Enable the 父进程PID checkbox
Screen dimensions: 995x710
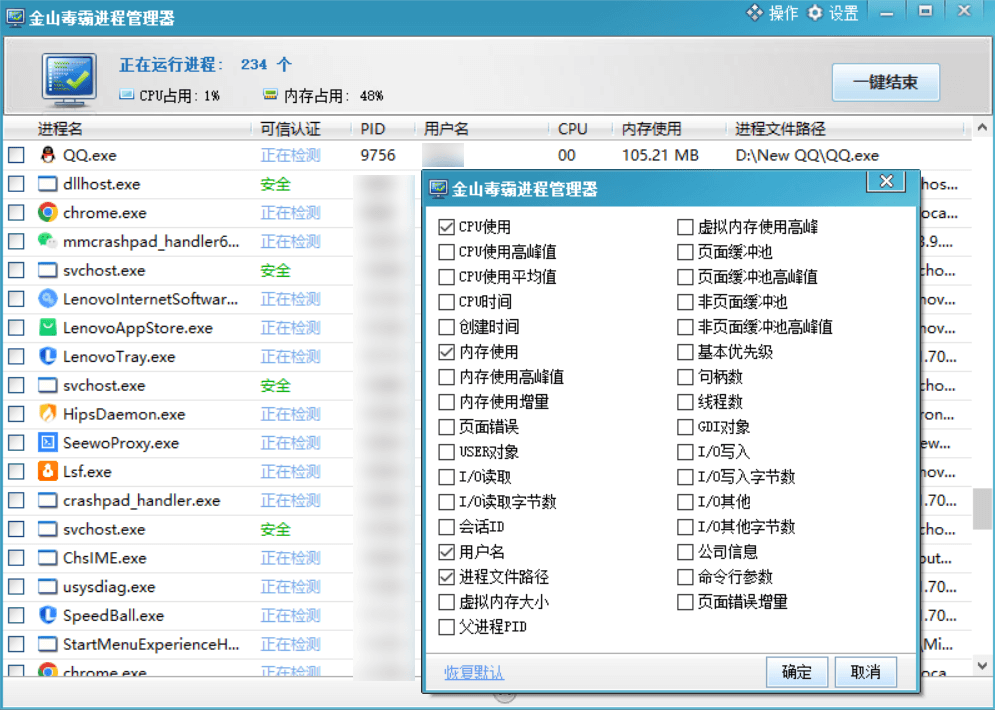pos(447,627)
